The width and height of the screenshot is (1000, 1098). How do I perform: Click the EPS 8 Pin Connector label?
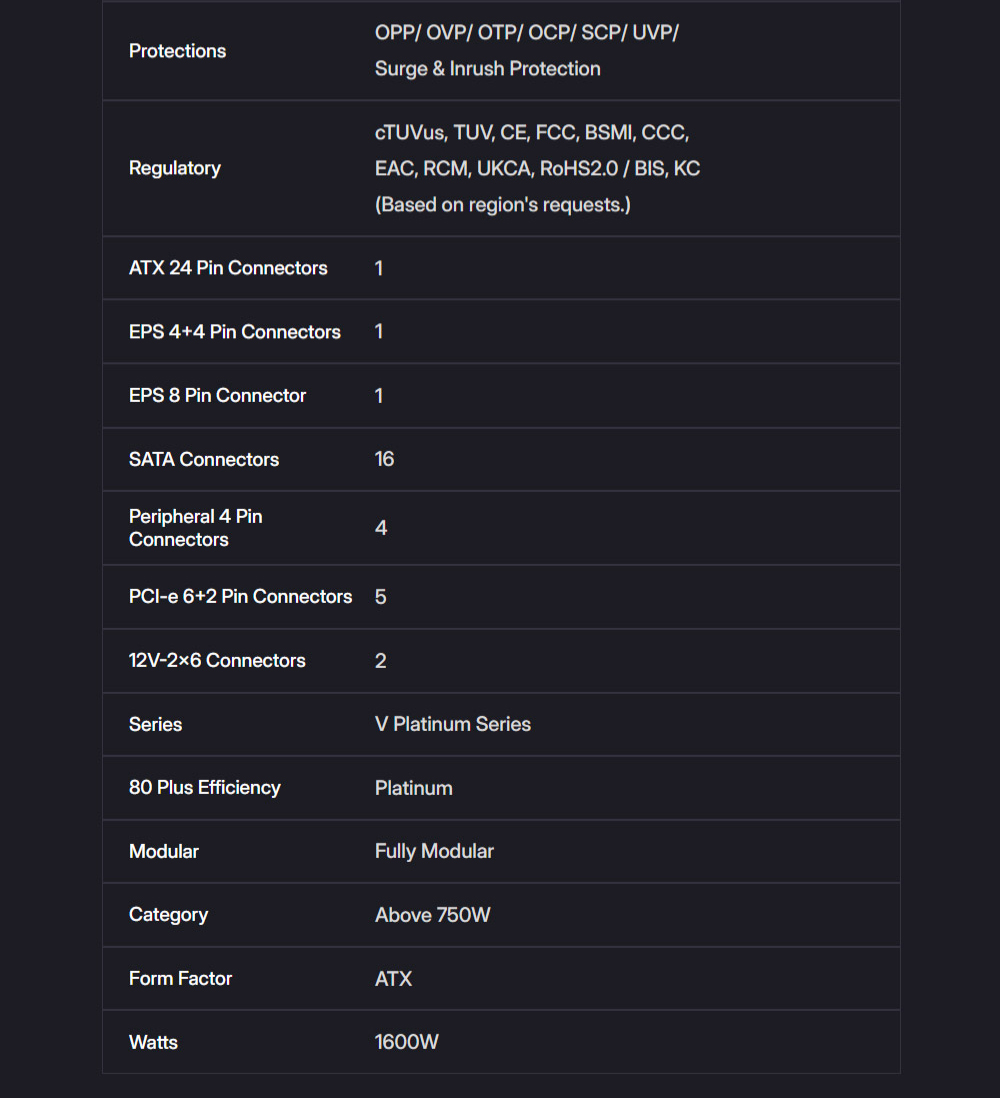point(217,396)
